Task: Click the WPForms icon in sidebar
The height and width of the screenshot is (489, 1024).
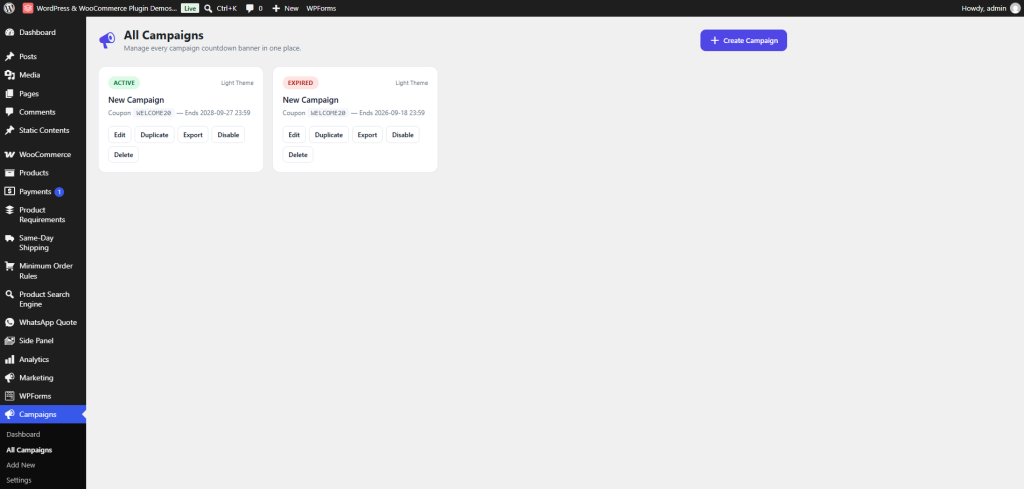Action: pyautogui.click(x=9, y=396)
